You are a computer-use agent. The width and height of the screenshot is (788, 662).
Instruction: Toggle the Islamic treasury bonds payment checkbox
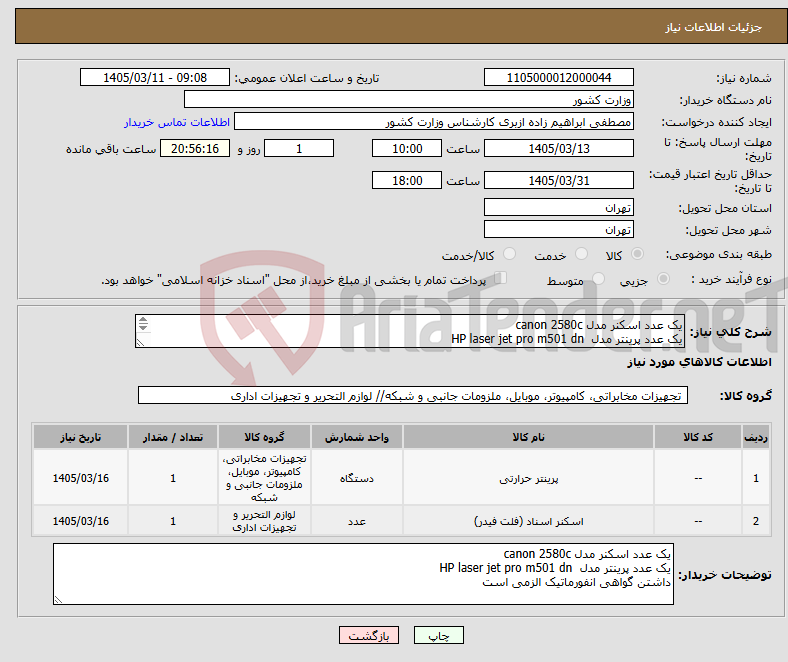501,277
